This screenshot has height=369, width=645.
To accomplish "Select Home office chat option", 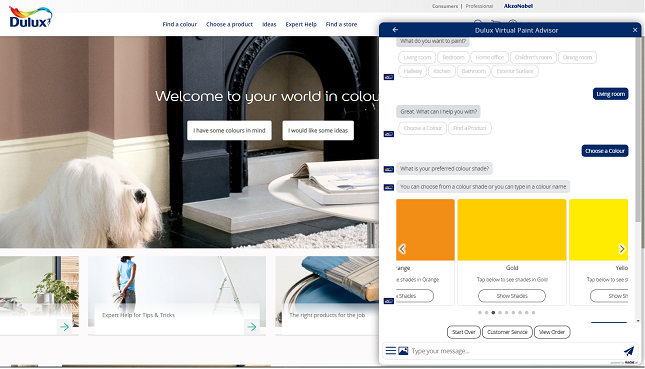I will click(490, 58).
